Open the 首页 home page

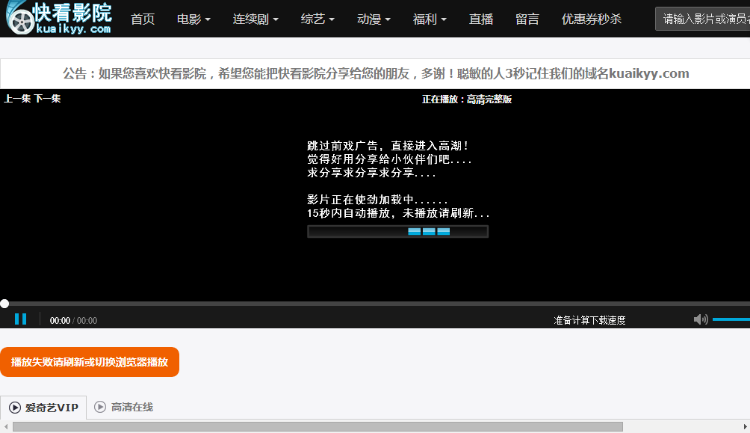point(143,19)
